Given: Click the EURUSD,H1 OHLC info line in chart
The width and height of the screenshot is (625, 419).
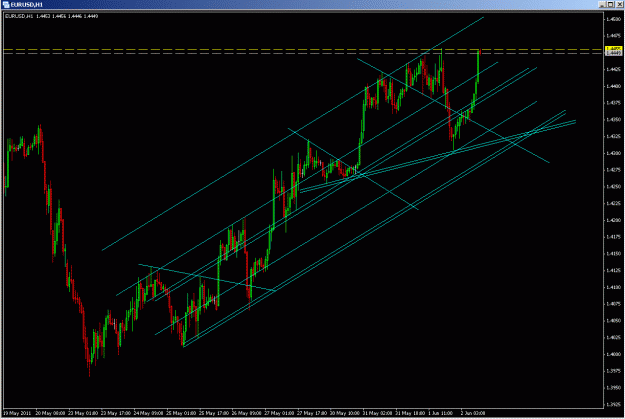Looking at the screenshot, I should [x=52, y=16].
